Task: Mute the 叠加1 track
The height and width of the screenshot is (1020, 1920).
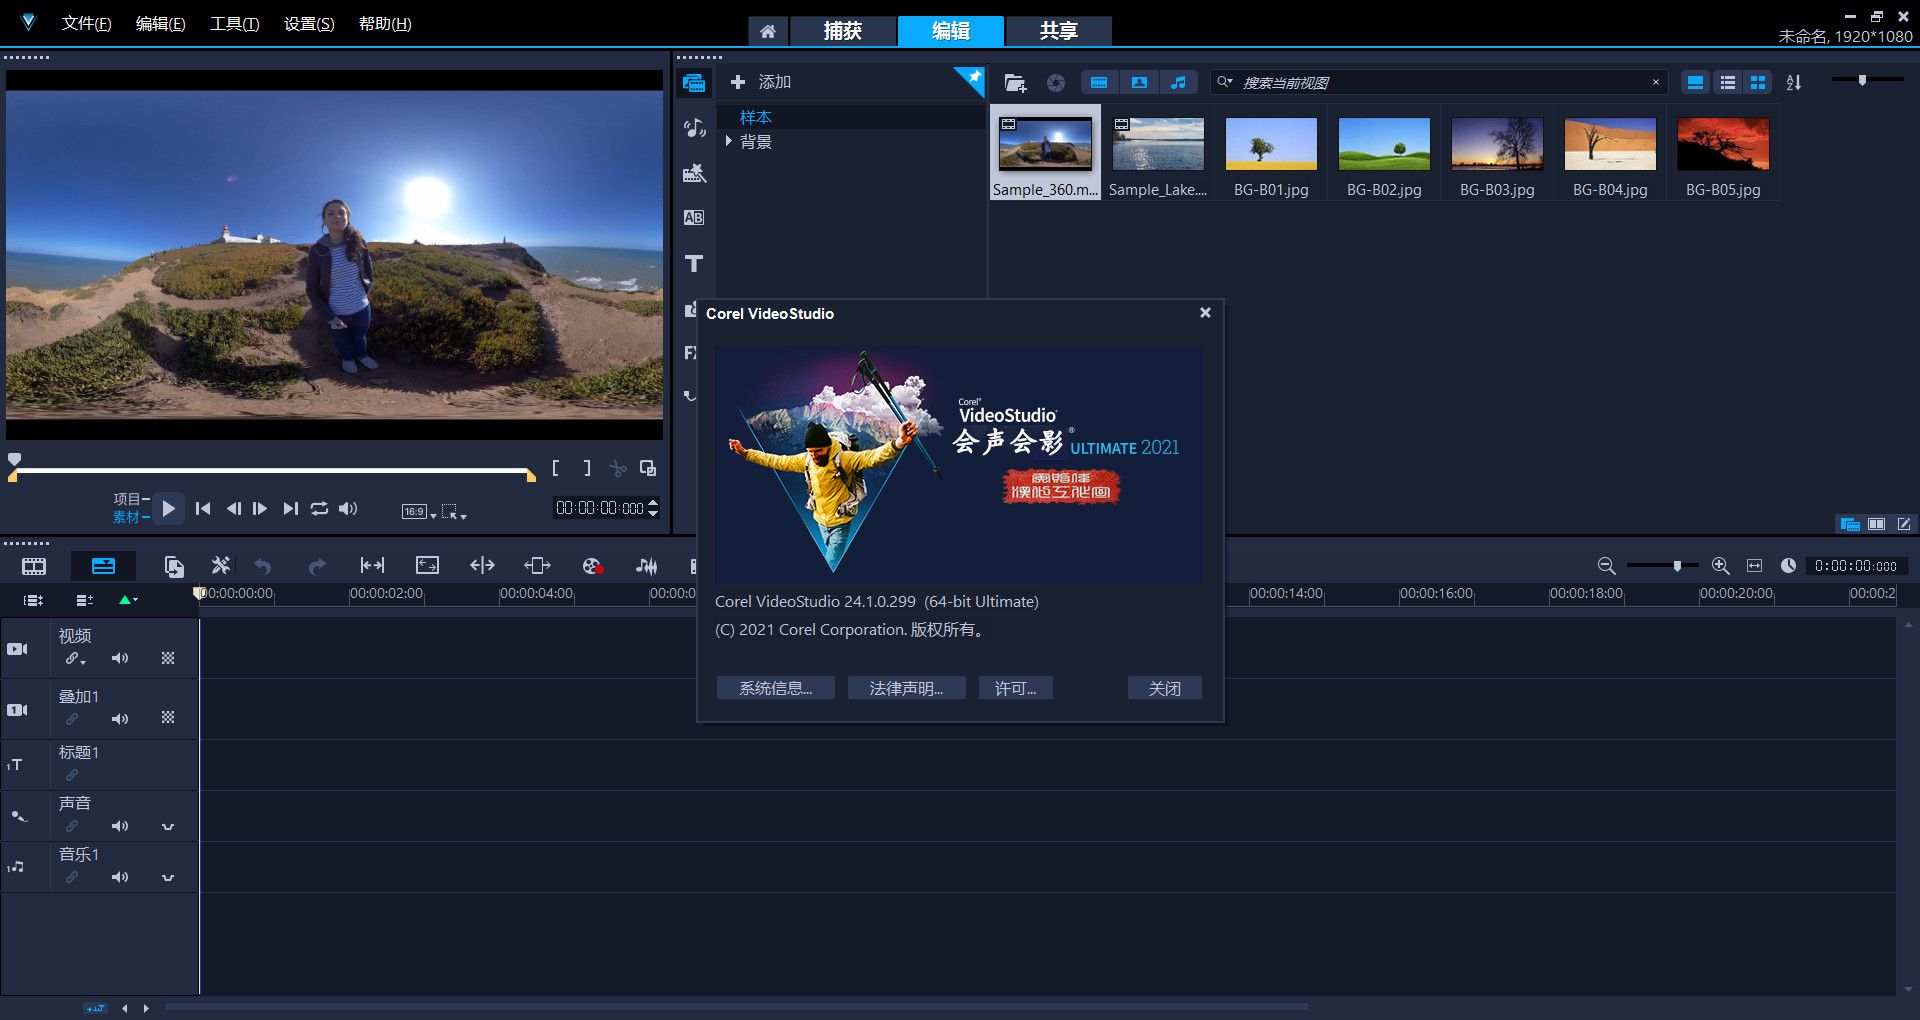Action: click(120, 719)
